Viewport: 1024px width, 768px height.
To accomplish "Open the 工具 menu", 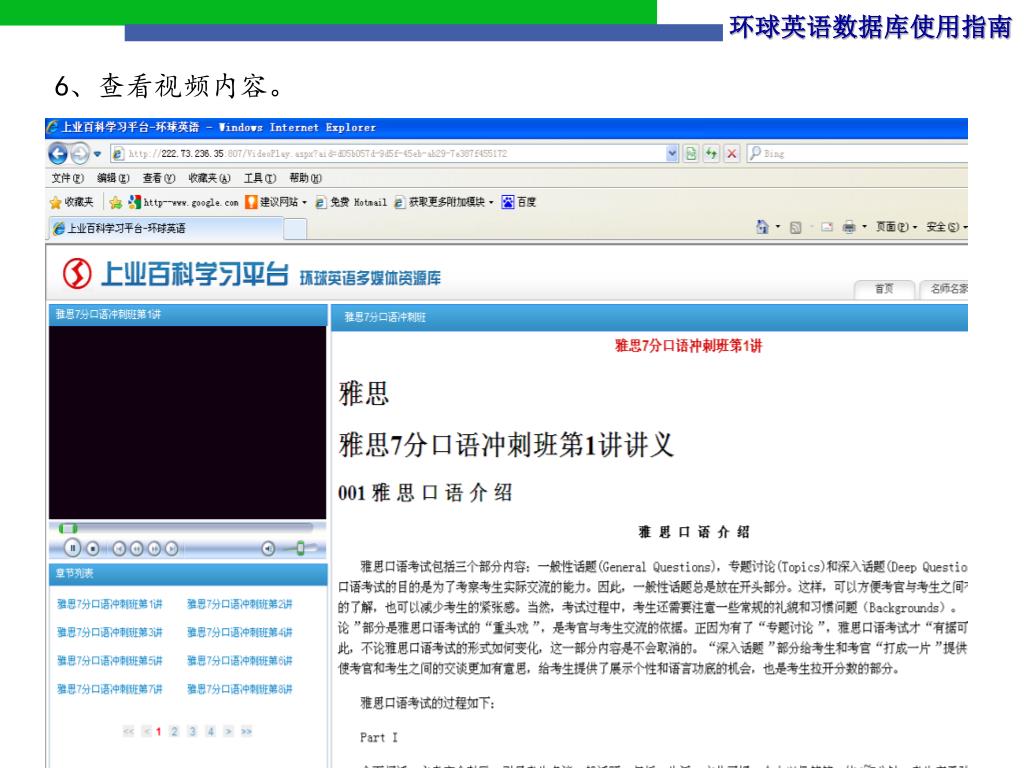I will click(x=260, y=178).
